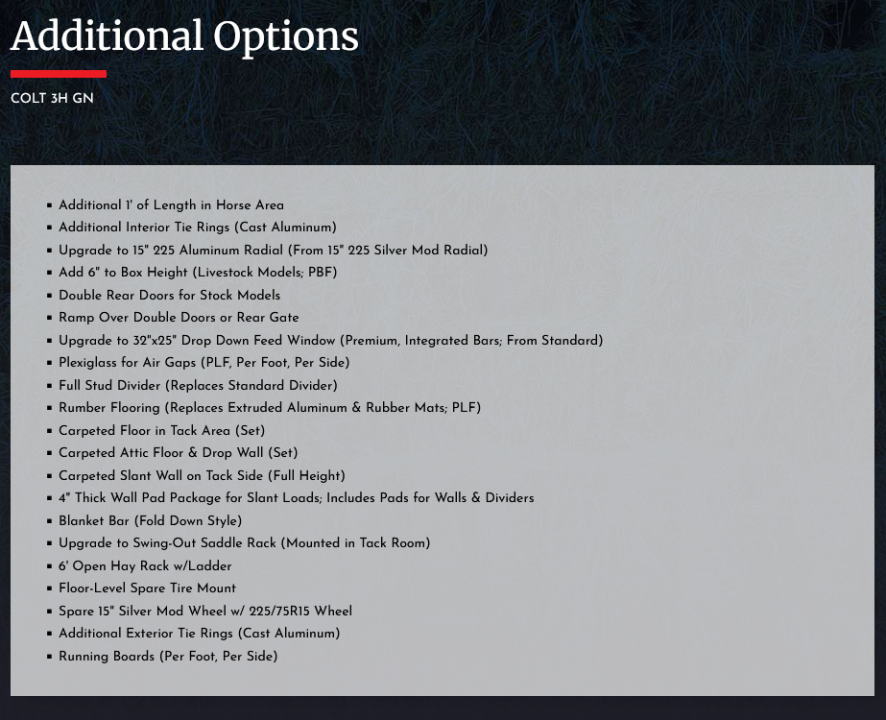Select Add 6" to Box Height item

point(198,272)
